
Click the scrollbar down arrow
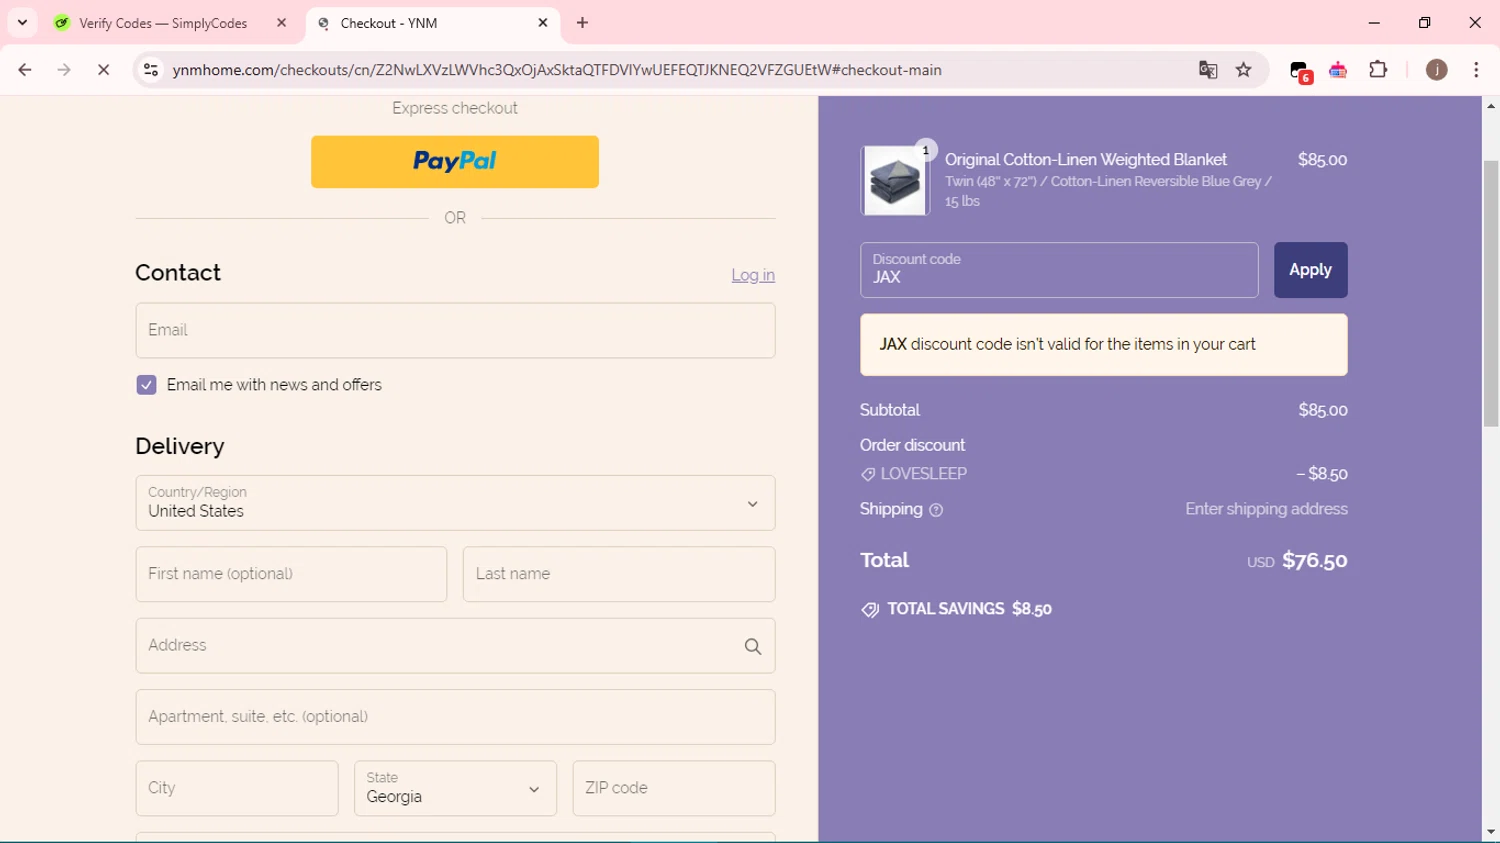(x=1491, y=832)
